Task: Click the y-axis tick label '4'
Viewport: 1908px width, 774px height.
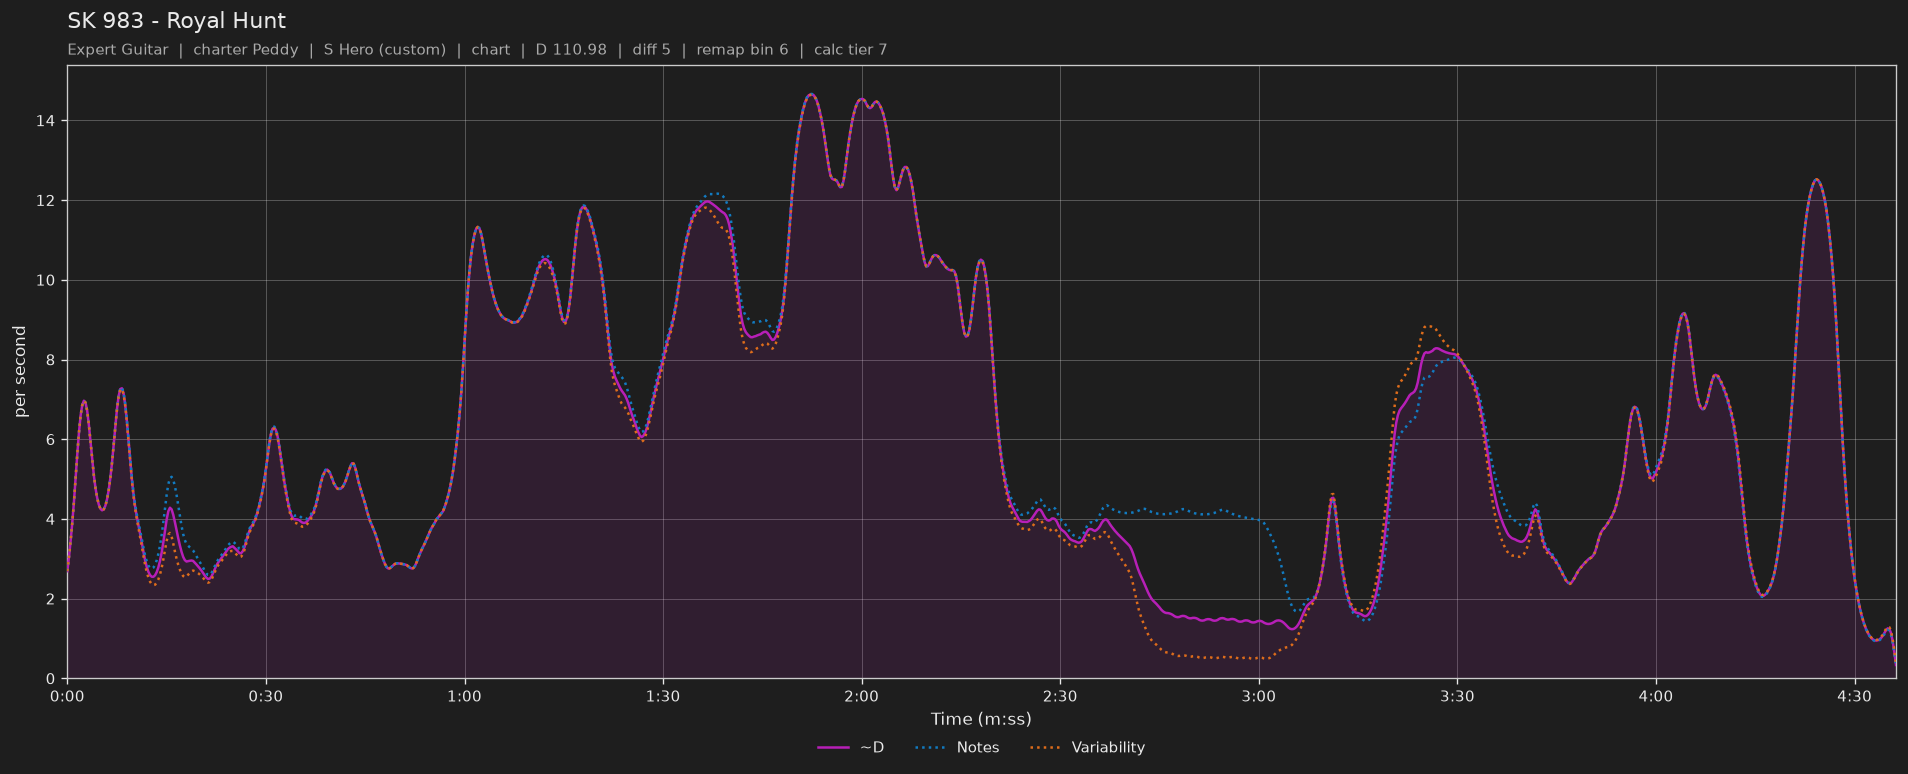Action: (x=50, y=520)
